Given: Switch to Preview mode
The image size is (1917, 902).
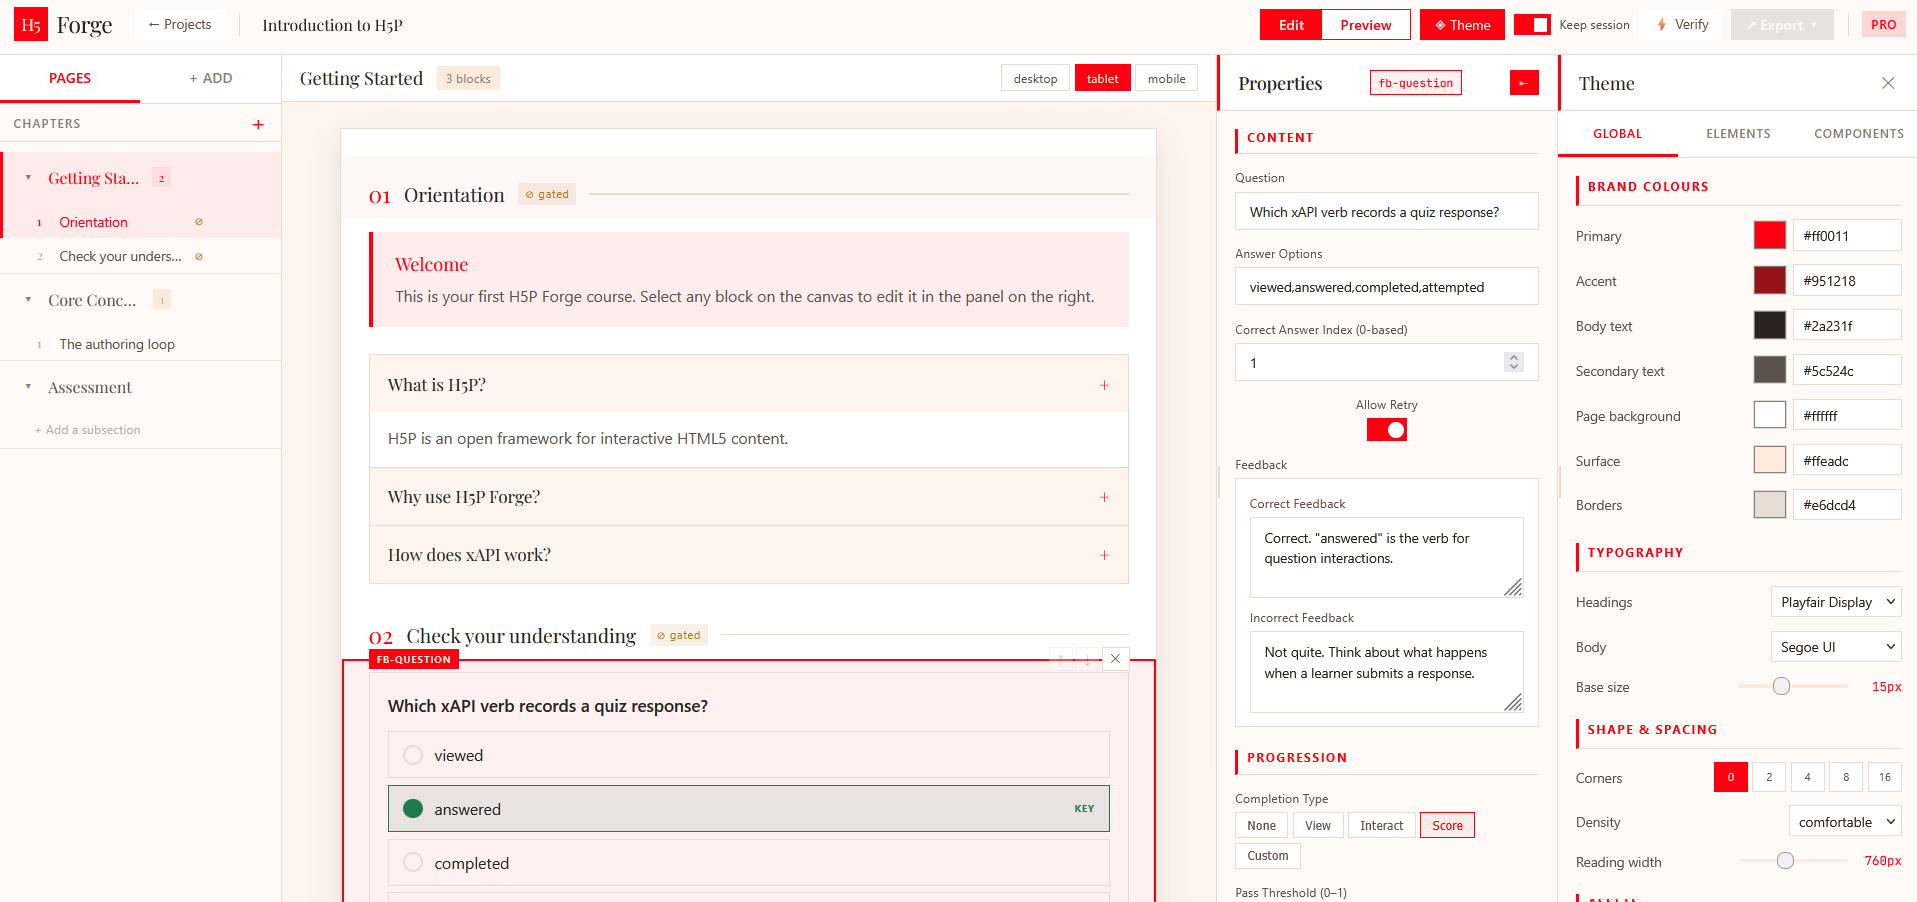Looking at the screenshot, I should tap(1366, 25).
